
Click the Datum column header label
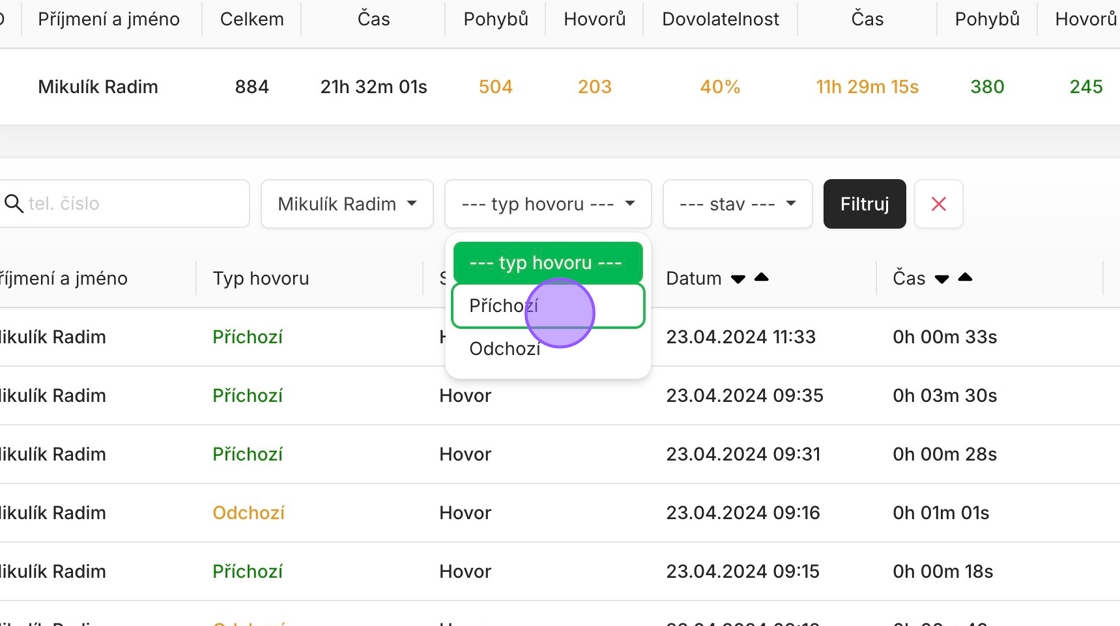(694, 278)
